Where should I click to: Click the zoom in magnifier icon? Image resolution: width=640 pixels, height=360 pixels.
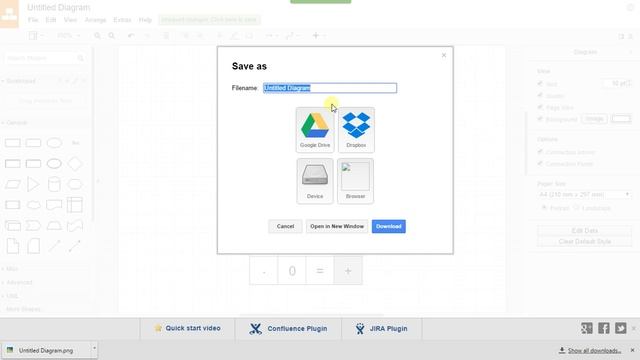[x=97, y=36]
